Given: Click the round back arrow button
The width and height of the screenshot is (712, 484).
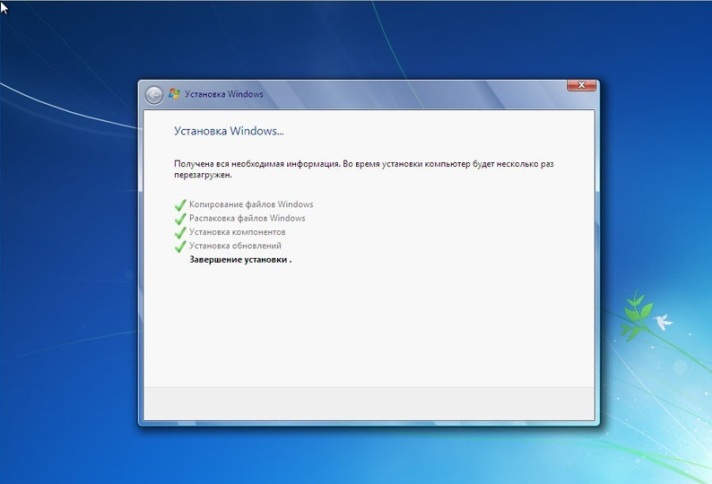Looking at the screenshot, I should tap(154, 95).
